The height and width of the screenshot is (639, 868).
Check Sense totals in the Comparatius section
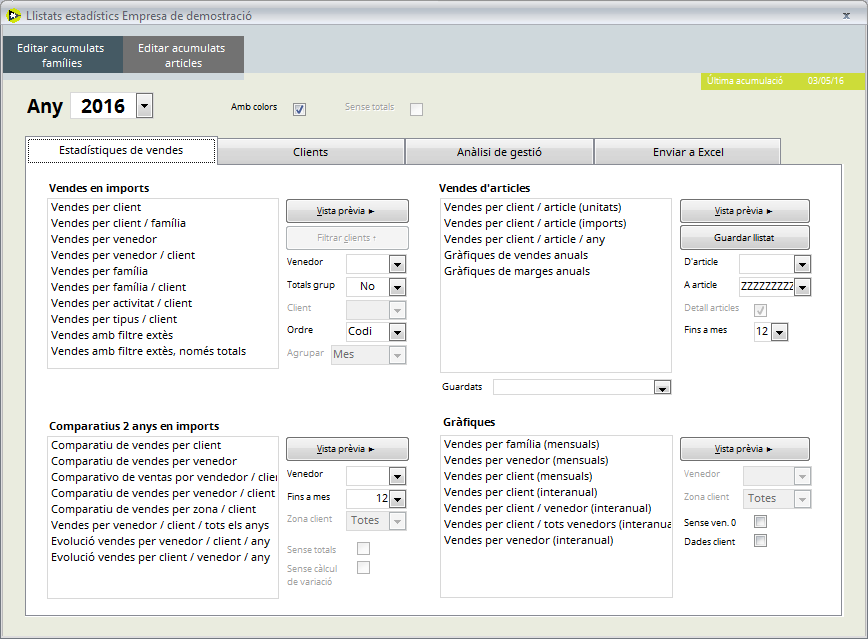[363, 549]
